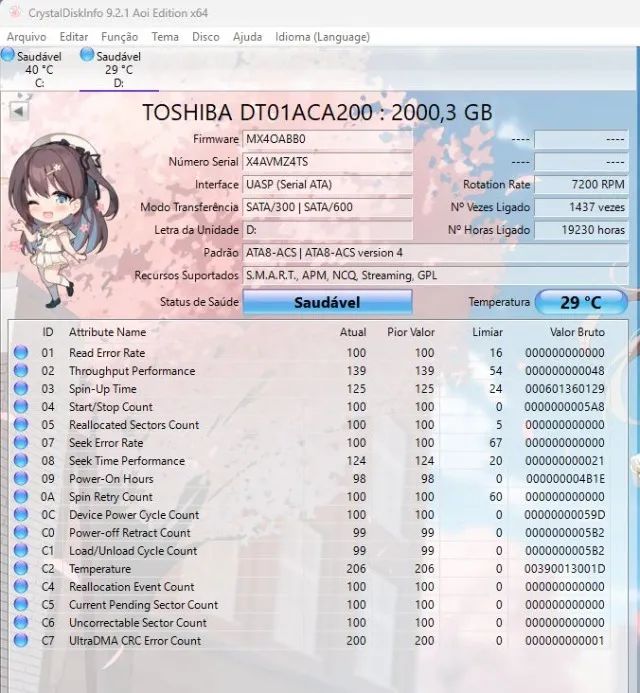The height and width of the screenshot is (693, 640).
Task: Click the status icon of Seek Time Performance
Action: pyautogui.click(x=21, y=461)
